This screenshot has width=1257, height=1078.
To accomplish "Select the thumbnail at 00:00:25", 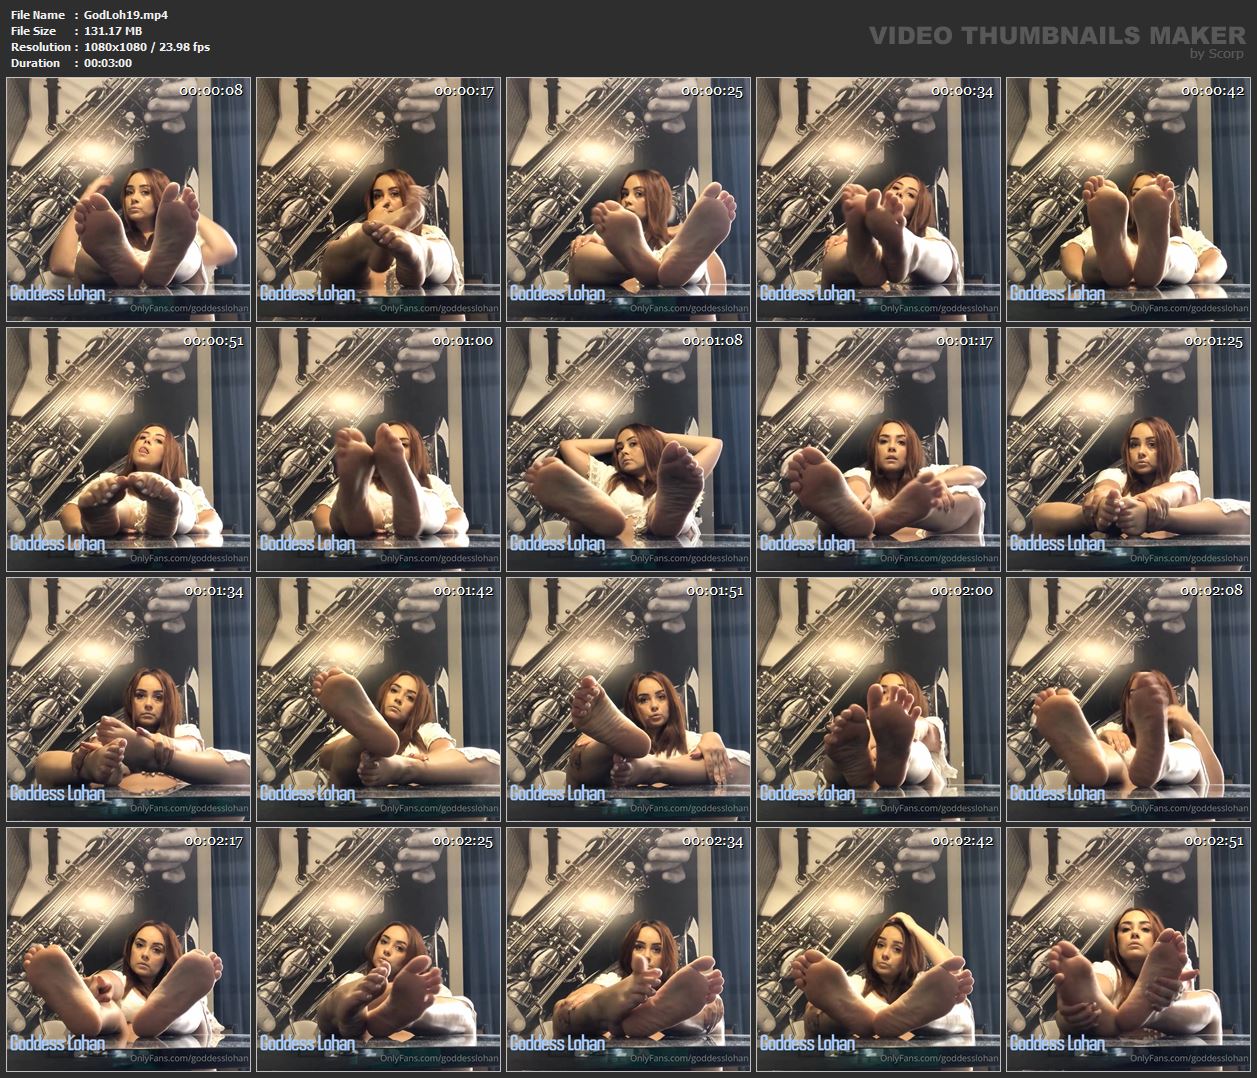I will (628, 200).
